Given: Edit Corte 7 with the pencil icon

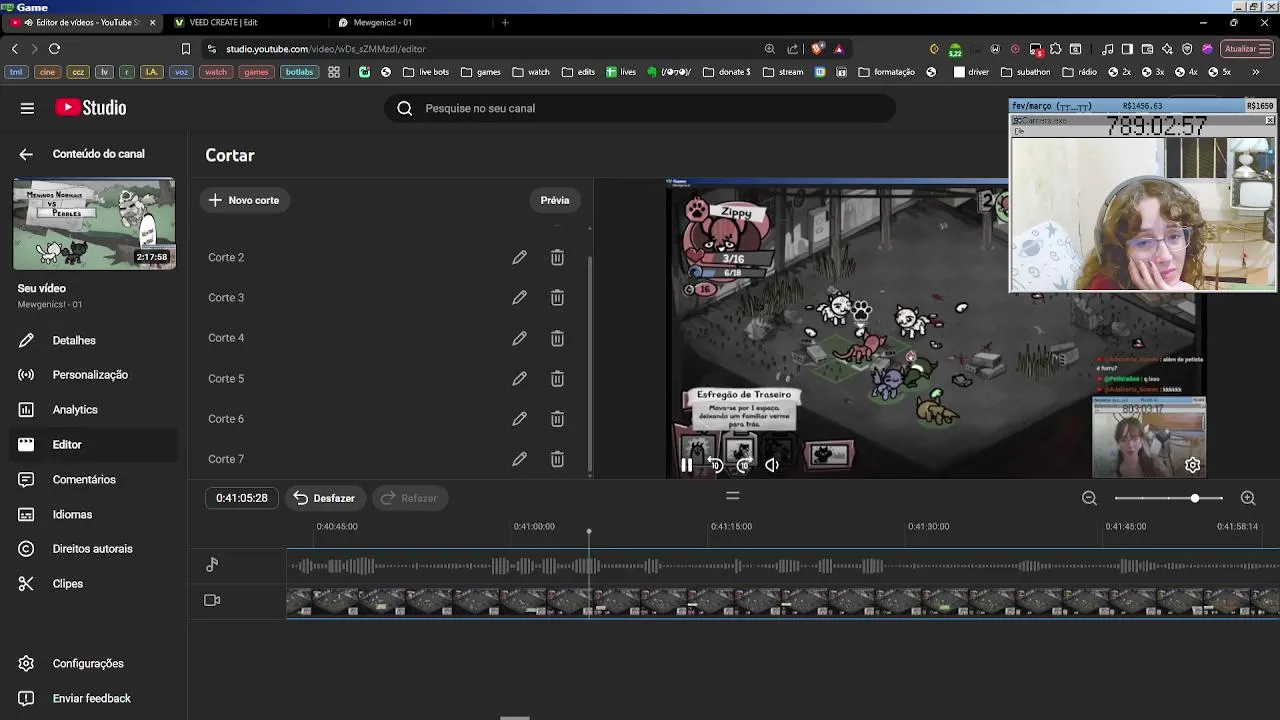Looking at the screenshot, I should [519, 459].
